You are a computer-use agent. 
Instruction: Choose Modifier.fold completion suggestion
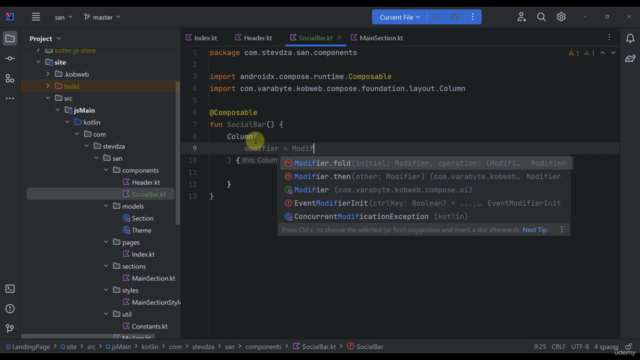425,163
